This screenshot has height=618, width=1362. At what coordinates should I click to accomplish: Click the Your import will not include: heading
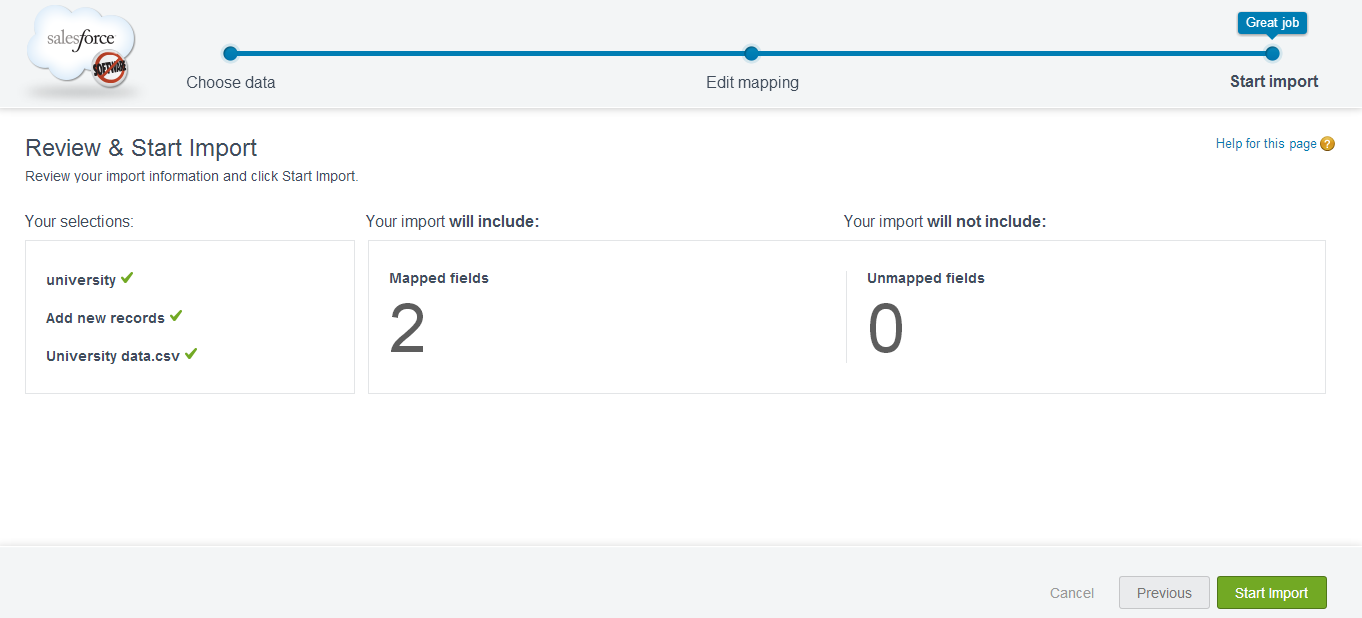[x=945, y=222]
